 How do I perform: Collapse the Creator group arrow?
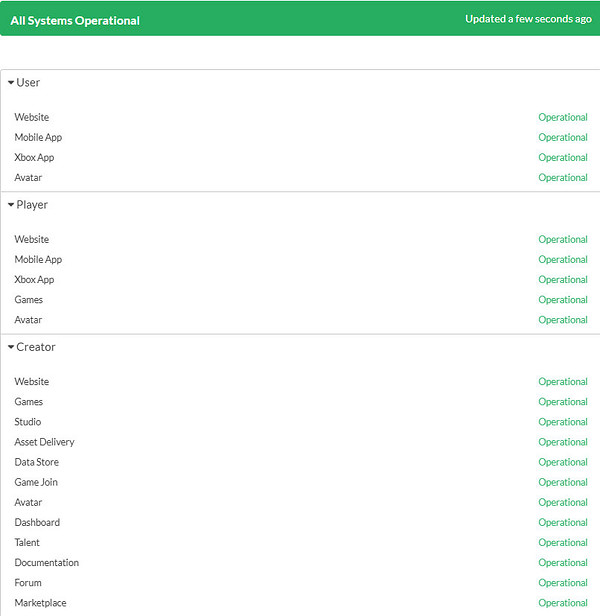pyautogui.click(x=11, y=347)
